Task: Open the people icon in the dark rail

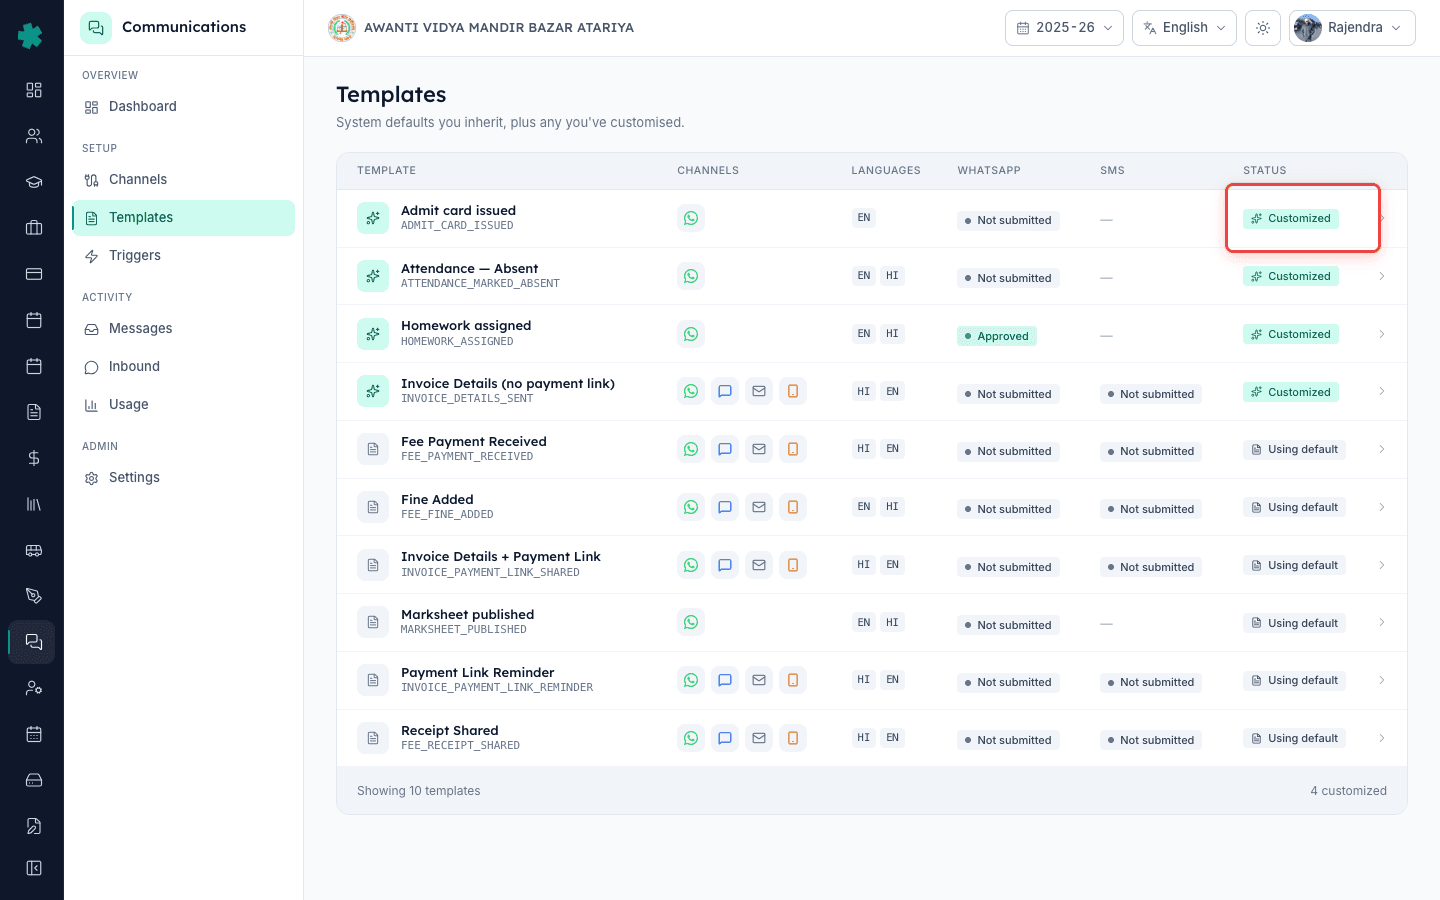Action: (x=34, y=136)
